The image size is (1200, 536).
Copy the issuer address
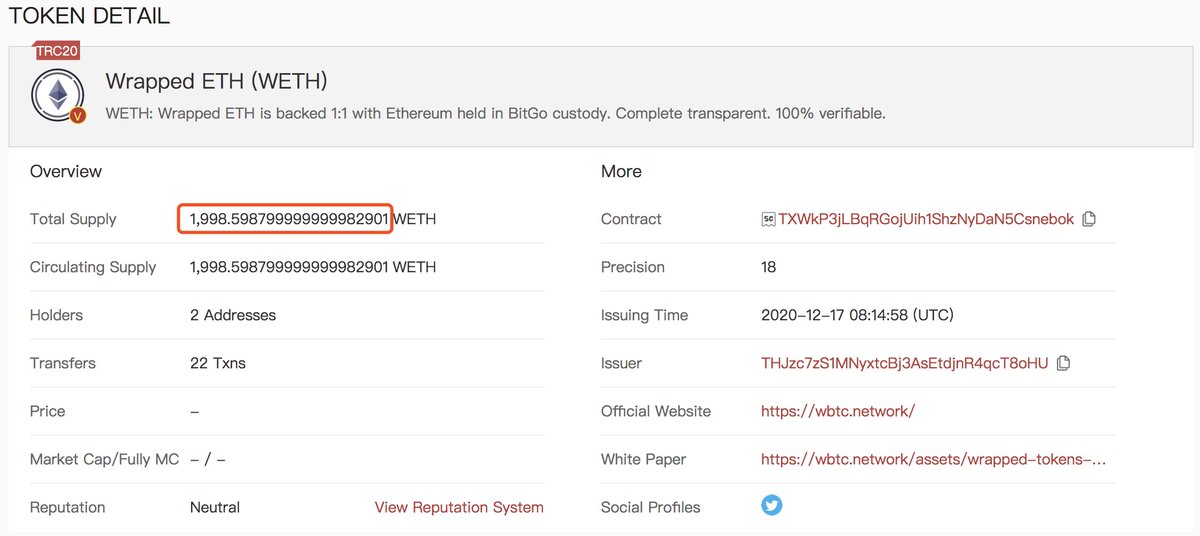[x=1063, y=363]
